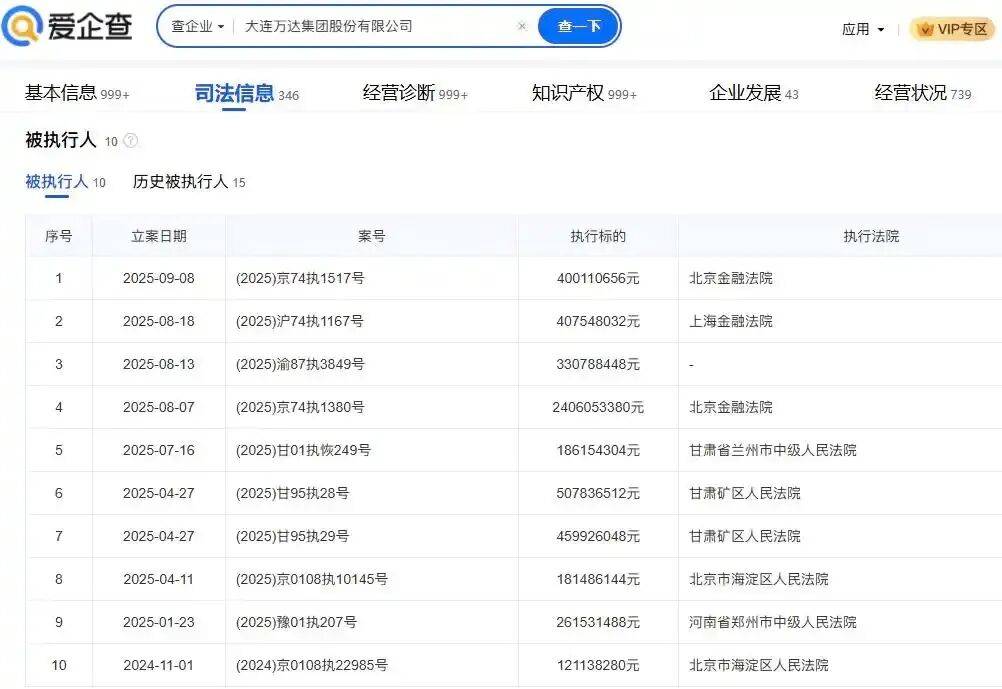The width and height of the screenshot is (1002, 689).
Task: Go to the 知识产权 tab
Action: coord(584,93)
